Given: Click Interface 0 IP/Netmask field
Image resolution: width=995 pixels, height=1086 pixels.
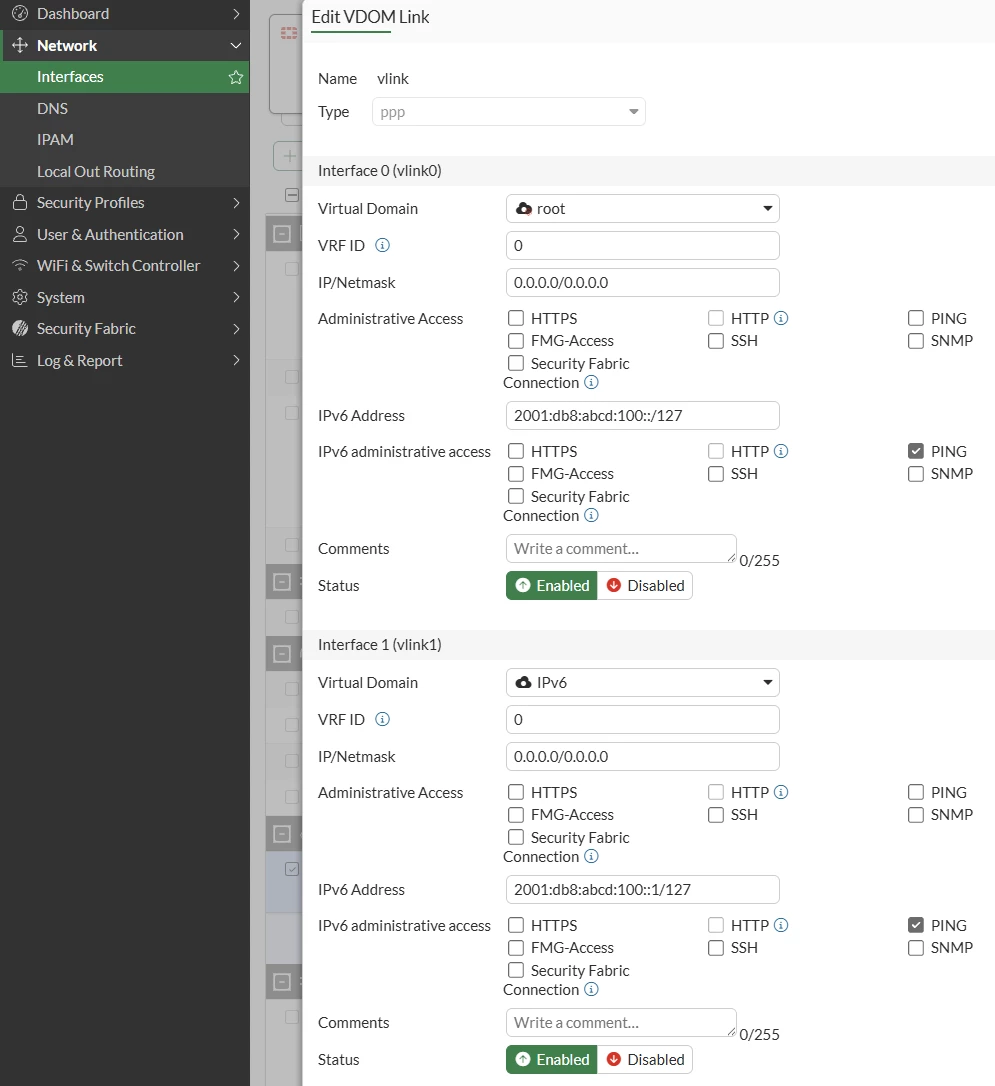Looking at the screenshot, I should pos(643,283).
